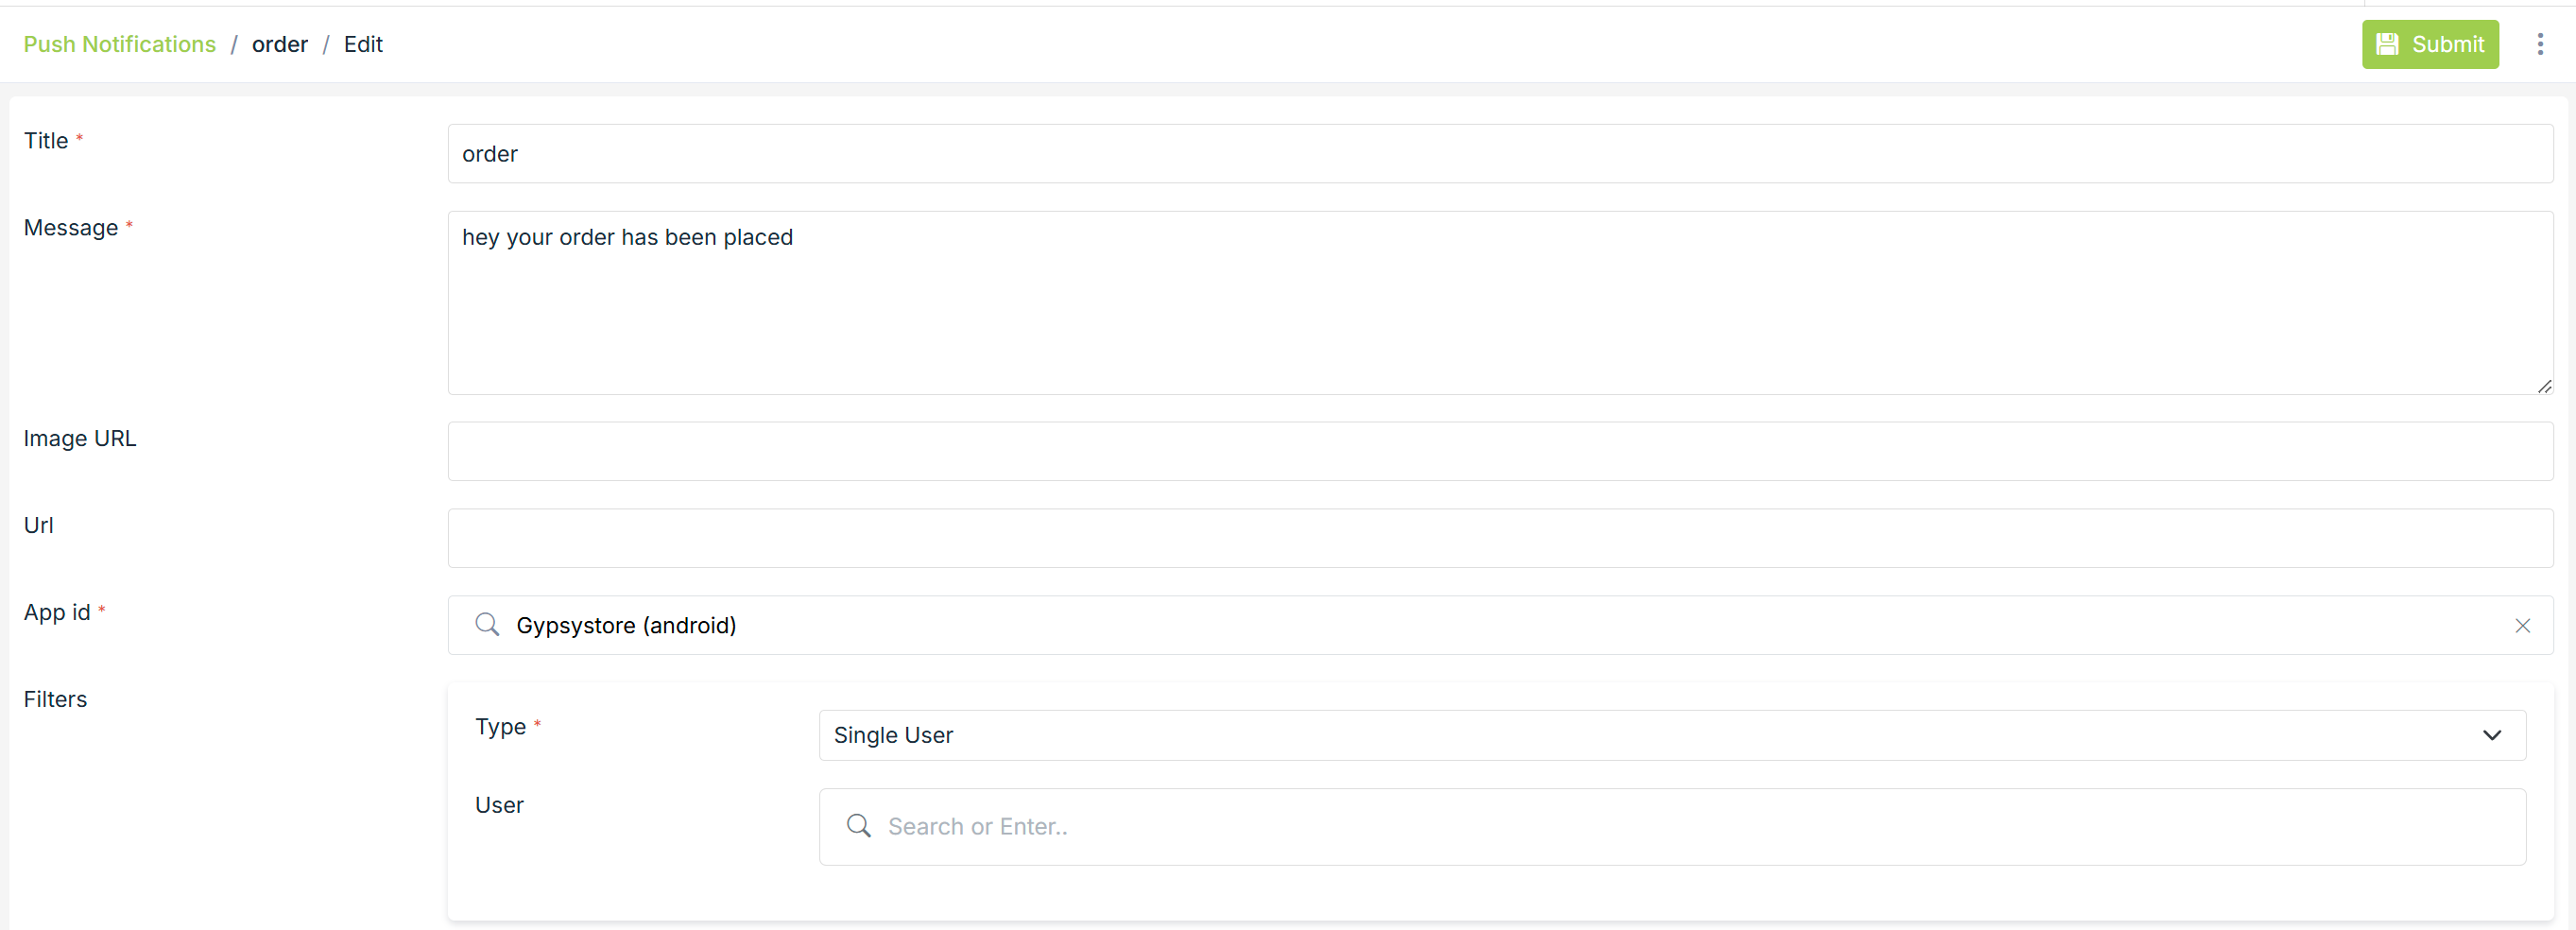Select the Gypsystore (android) text in App id
2576x930 pixels.
626,625
